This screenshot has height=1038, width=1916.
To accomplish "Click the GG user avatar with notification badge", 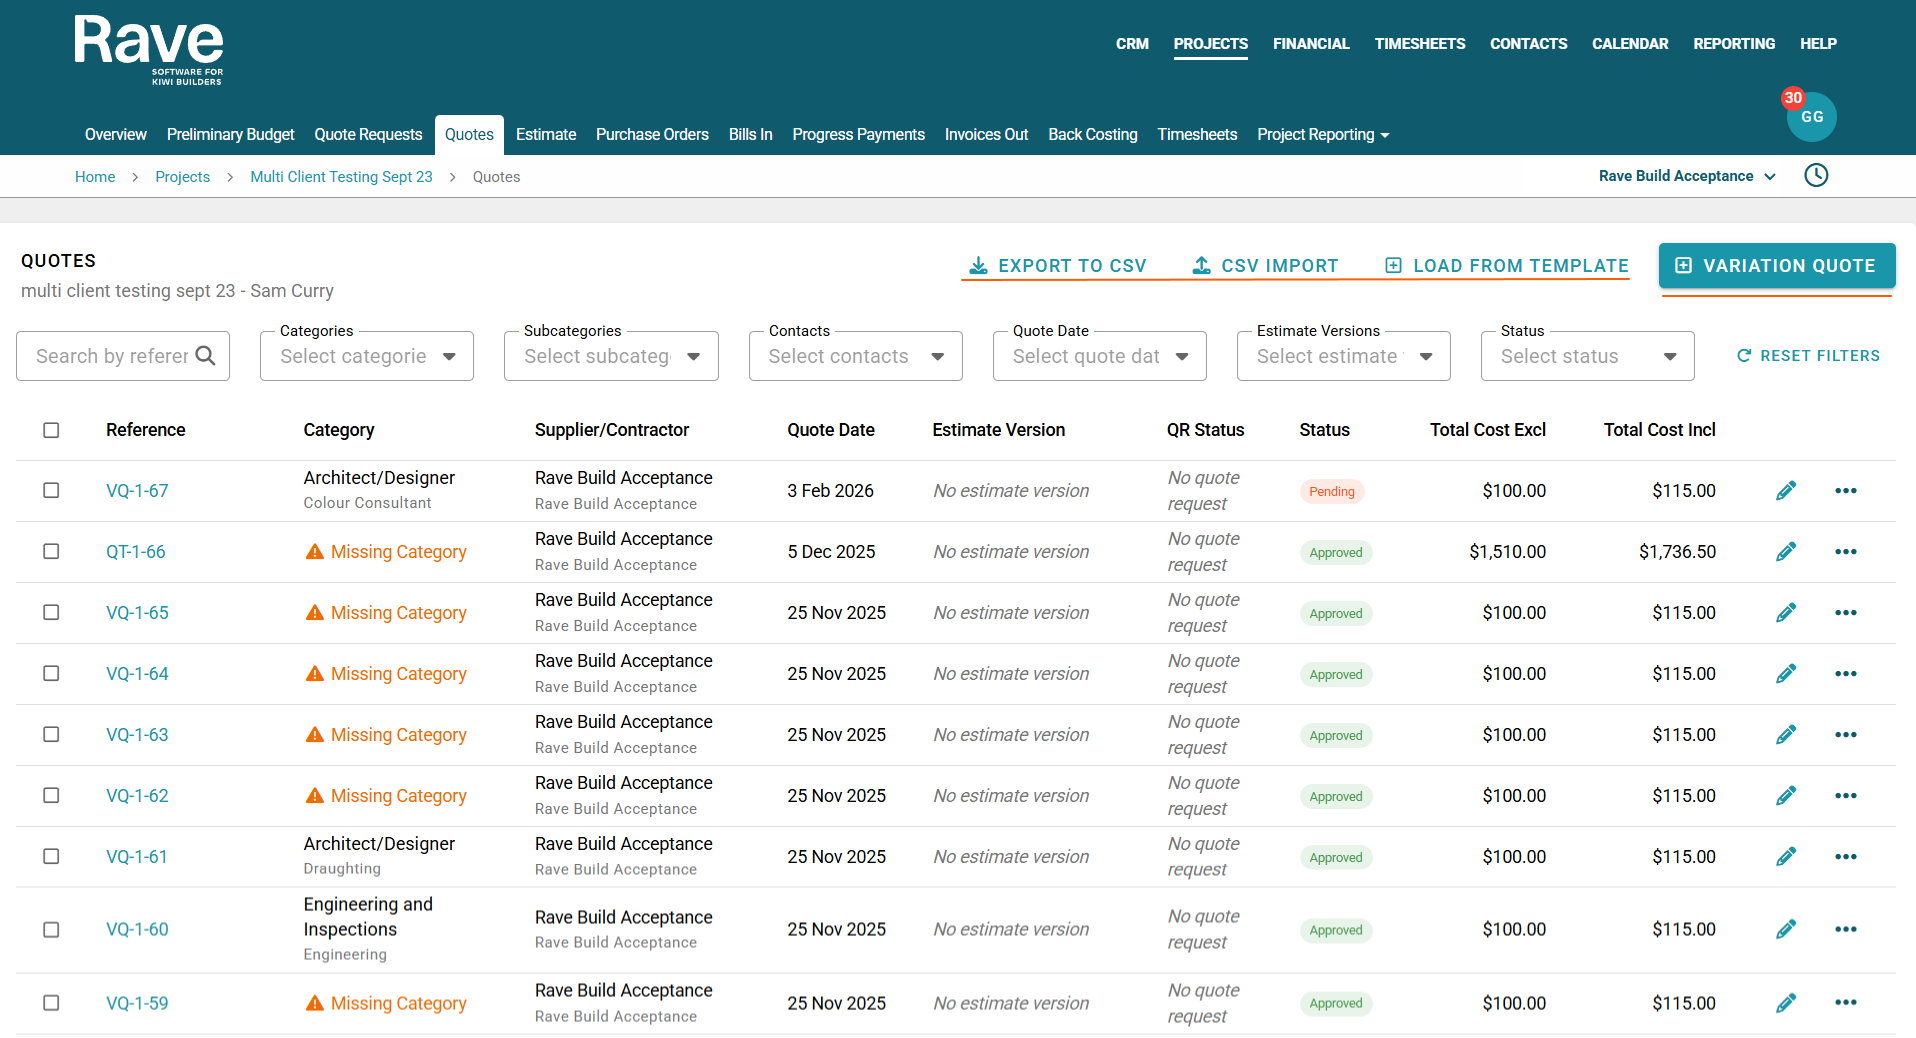I will (x=1811, y=117).
